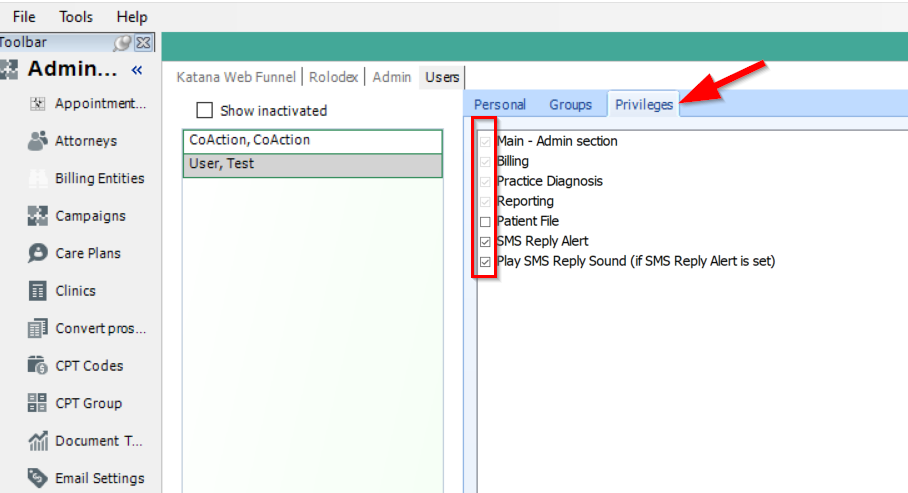Viewport: 908px width, 493px height.
Task: Click the Convert prospects icon
Action: [38, 328]
